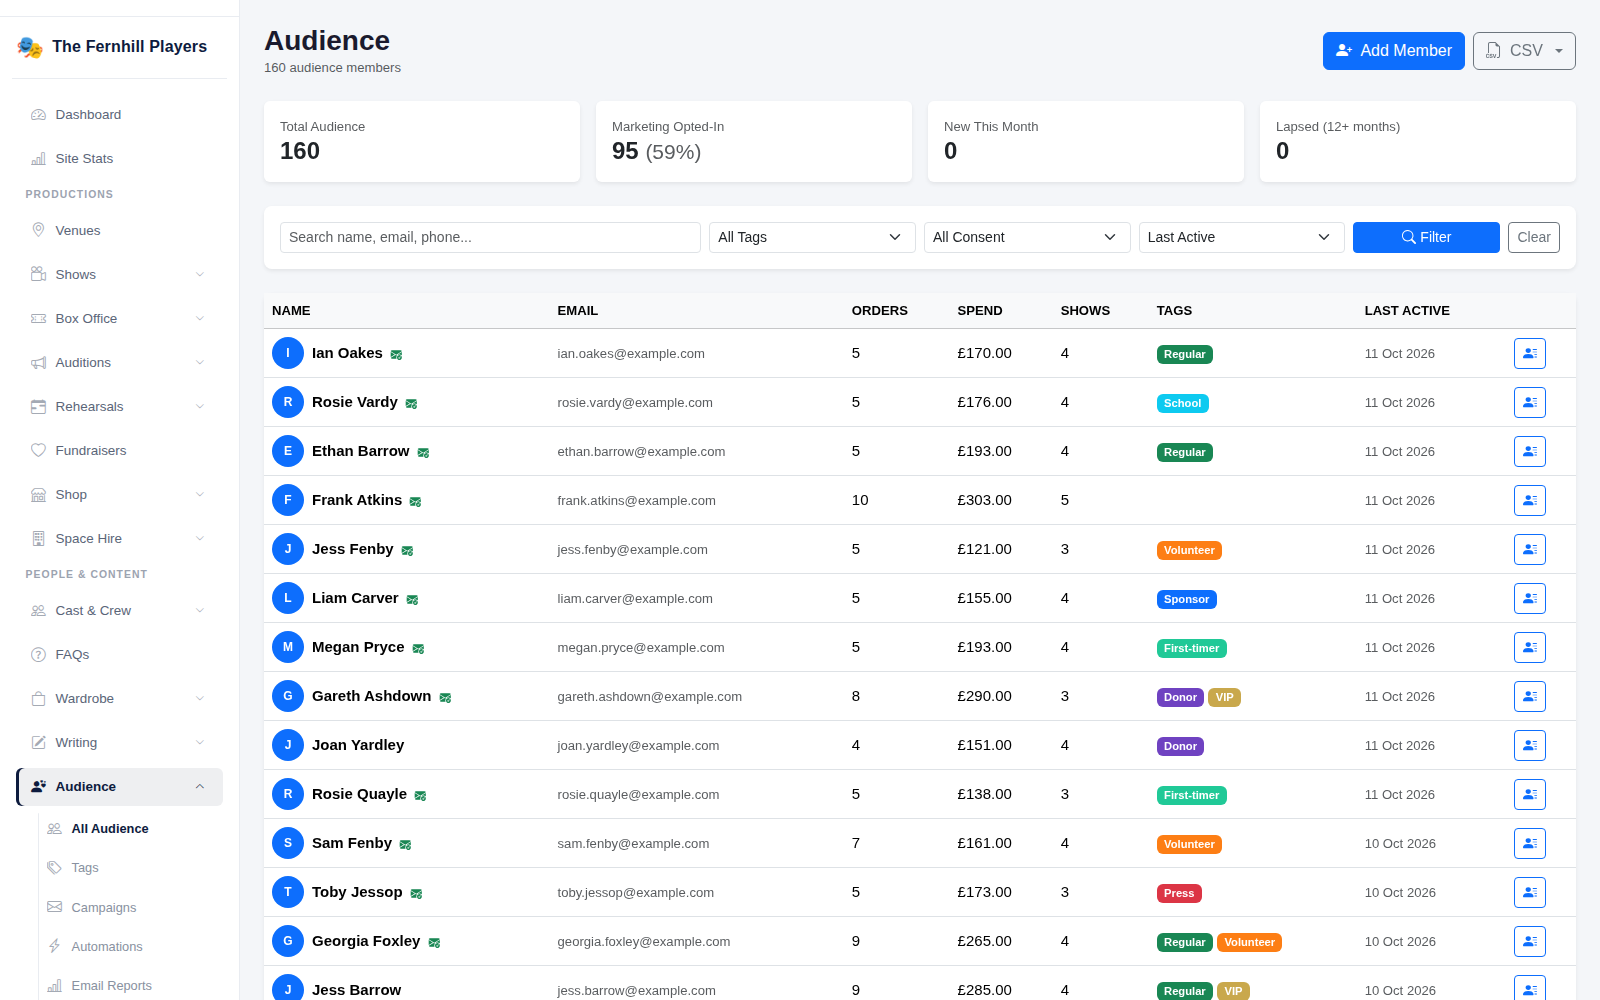Open the All Consent dropdown
Viewport: 1600px width, 1000px height.
pyautogui.click(x=1027, y=237)
